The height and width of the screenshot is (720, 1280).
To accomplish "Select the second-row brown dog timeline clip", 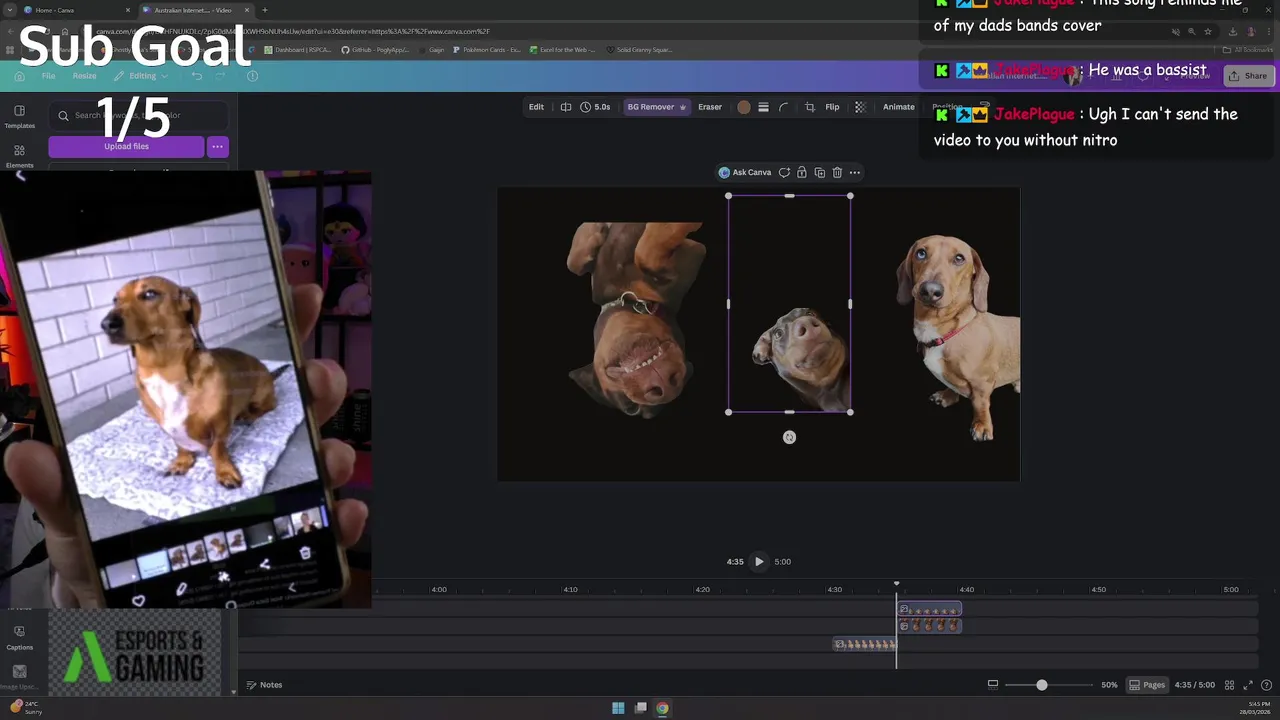I will [x=929, y=626].
